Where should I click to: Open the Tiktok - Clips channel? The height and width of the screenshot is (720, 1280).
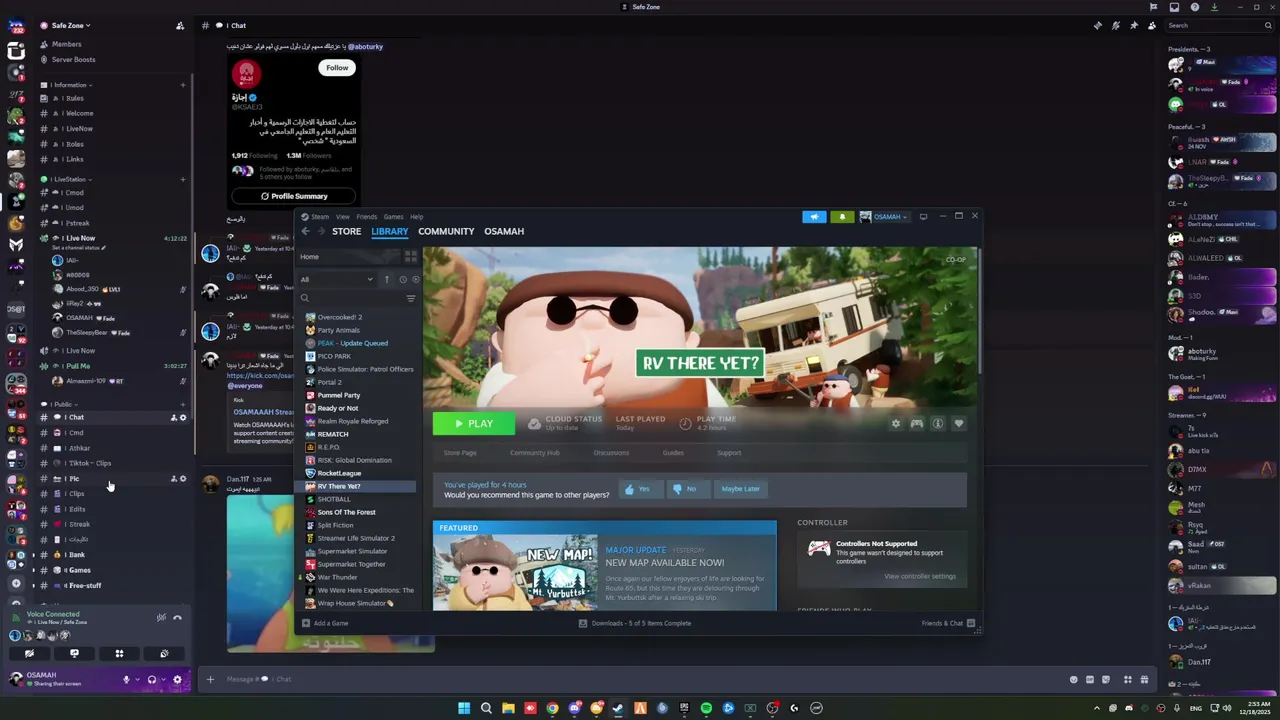click(x=90, y=463)
